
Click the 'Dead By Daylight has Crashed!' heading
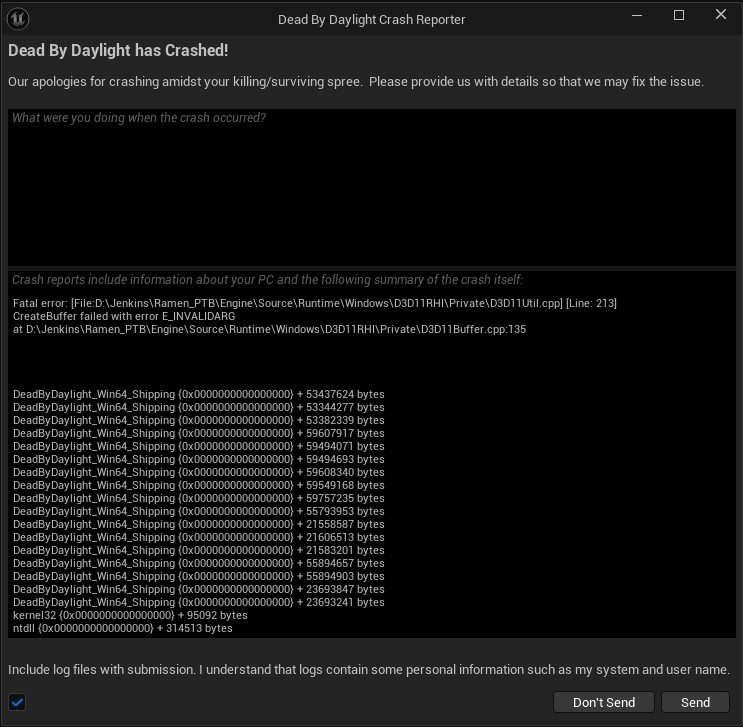[118, 50]
